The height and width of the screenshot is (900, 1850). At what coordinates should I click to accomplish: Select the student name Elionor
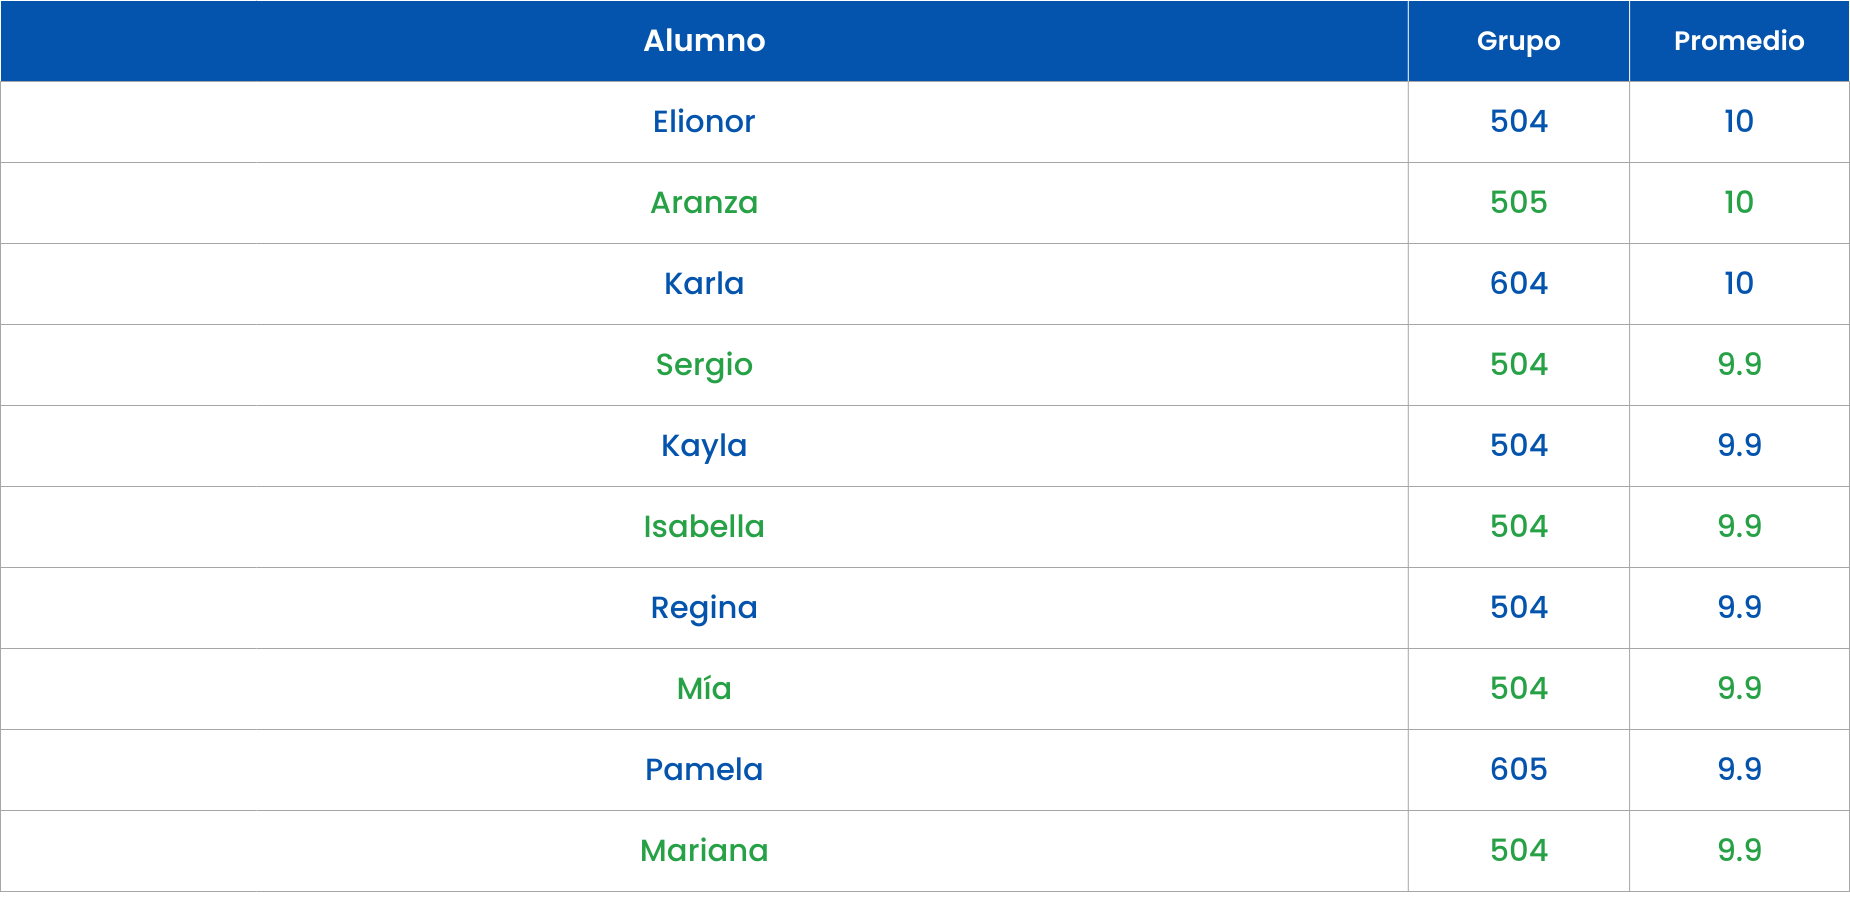coord(704,122)
